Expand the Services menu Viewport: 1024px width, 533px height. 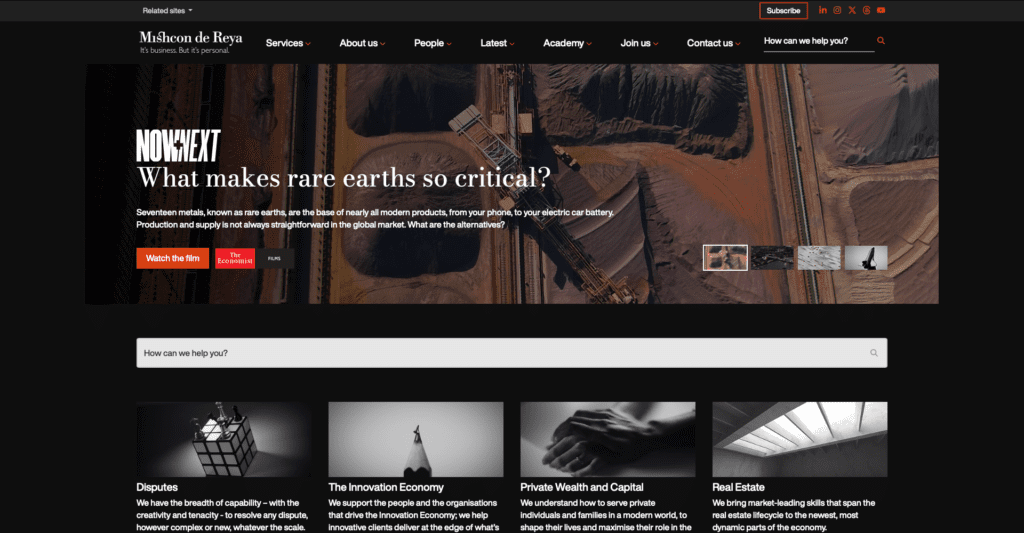point(288,43)
